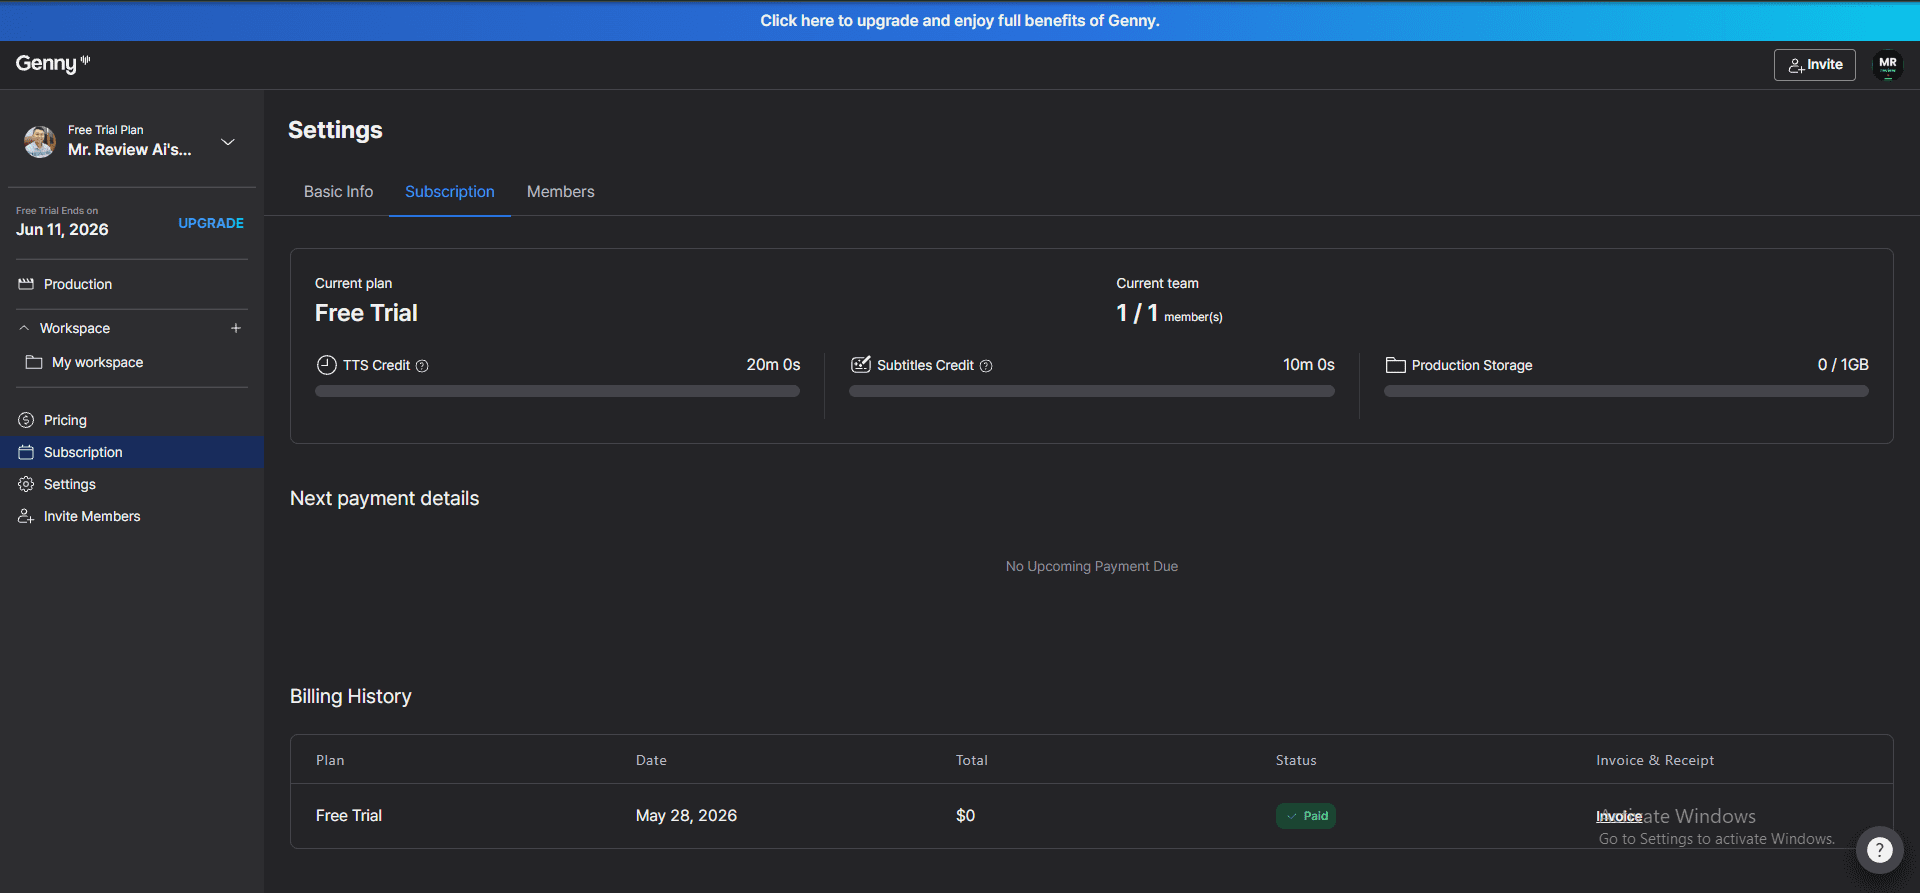Click the "20m 0s" TTS value
The image size is (1920, 893).
pos(773,365)
